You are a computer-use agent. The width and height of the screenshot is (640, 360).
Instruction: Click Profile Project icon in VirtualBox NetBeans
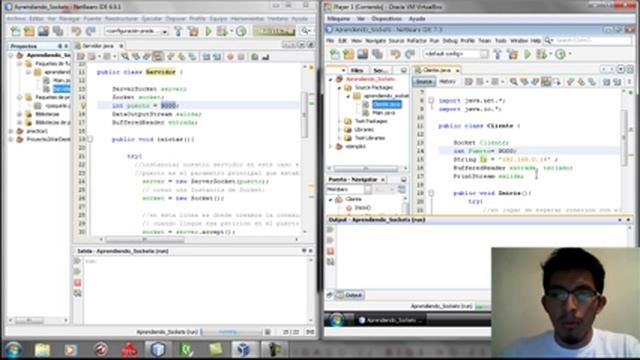(560, 54)
